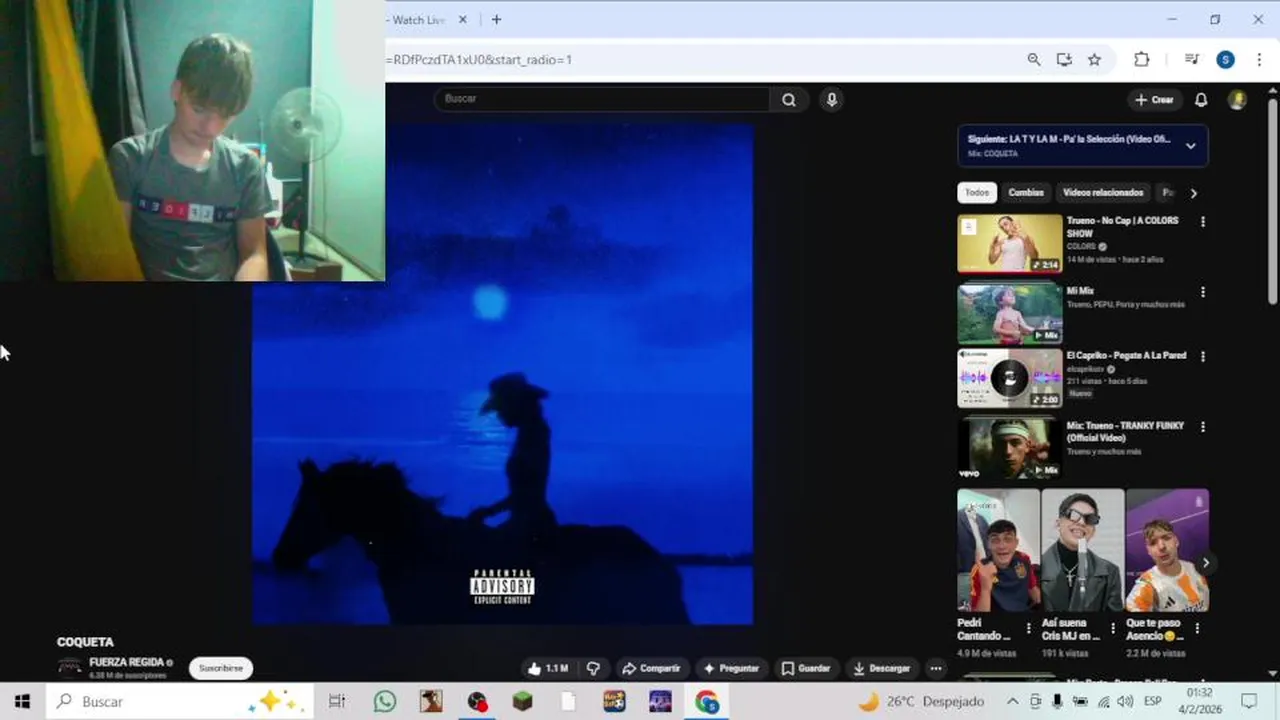Show hidden system tray icons
1280x720 pixels.
(1012, 701)
